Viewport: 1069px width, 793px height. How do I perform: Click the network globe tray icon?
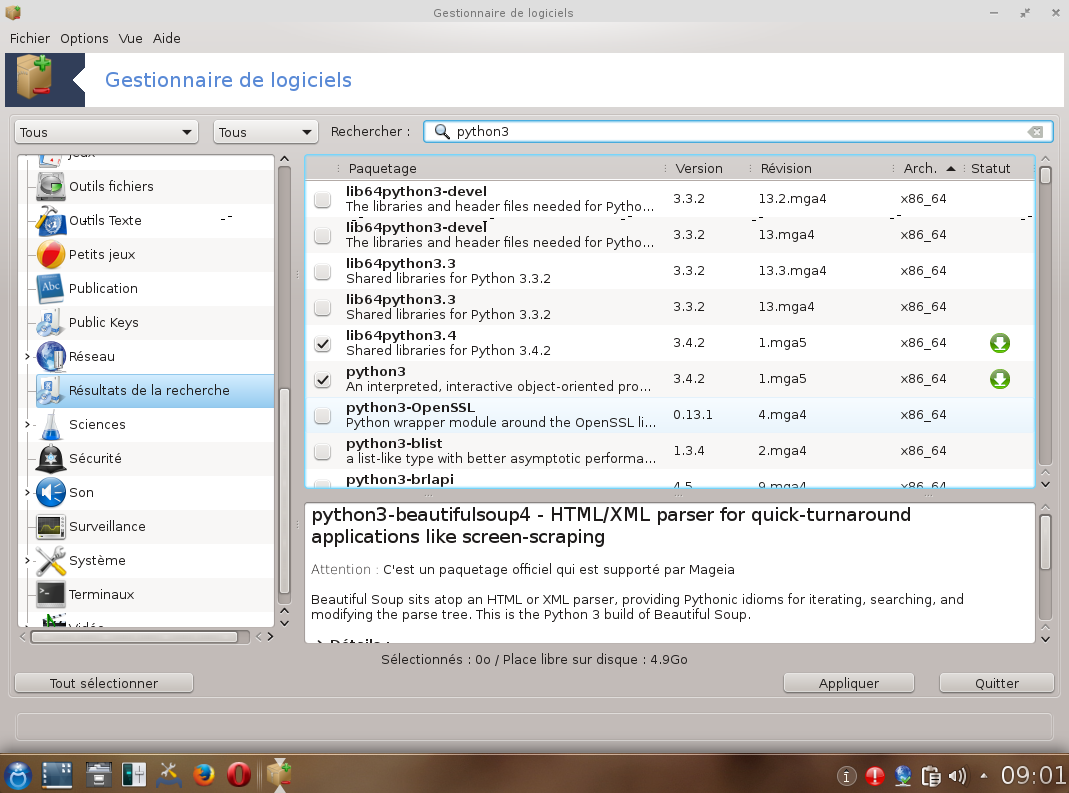(903, 775)
